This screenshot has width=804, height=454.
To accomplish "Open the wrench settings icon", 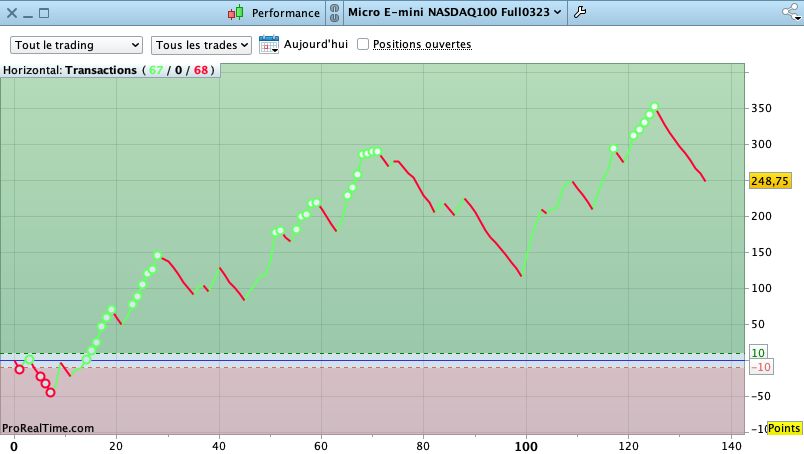I will coord(580,12).
